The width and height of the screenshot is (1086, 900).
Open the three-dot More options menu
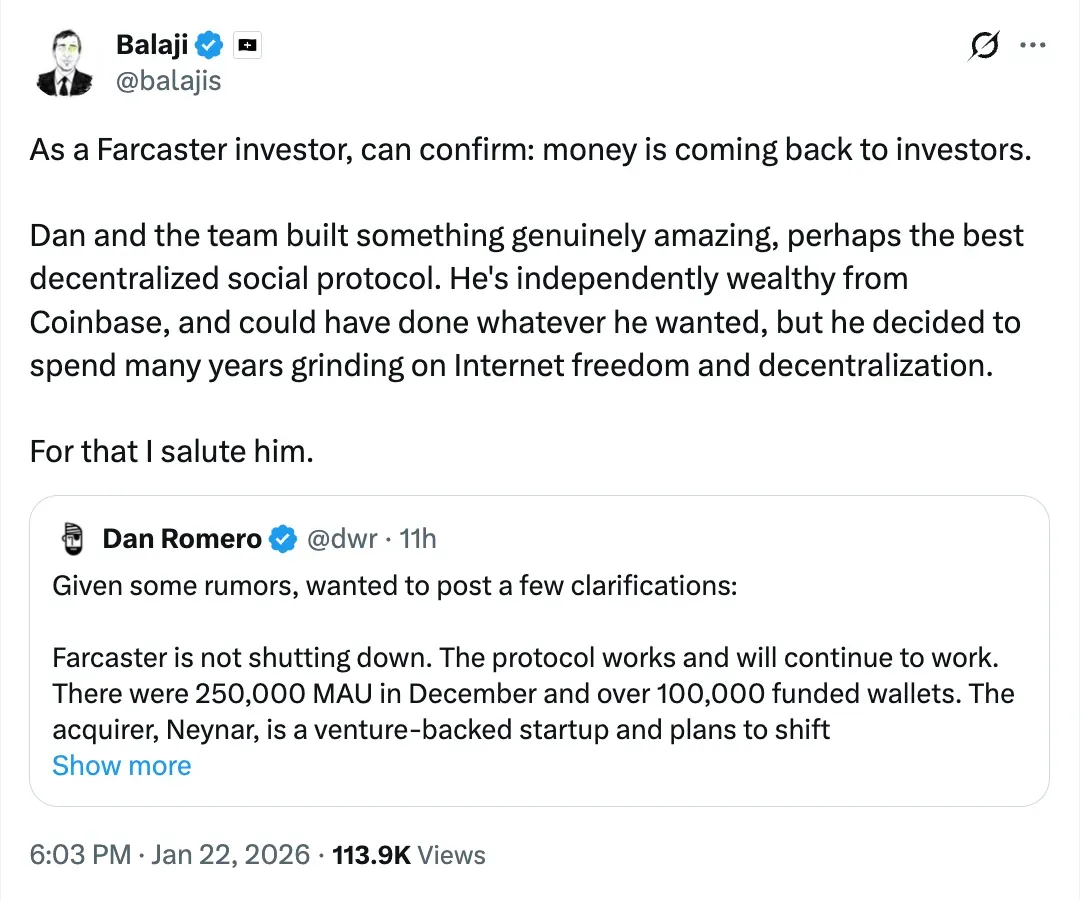coord(1032,45)
